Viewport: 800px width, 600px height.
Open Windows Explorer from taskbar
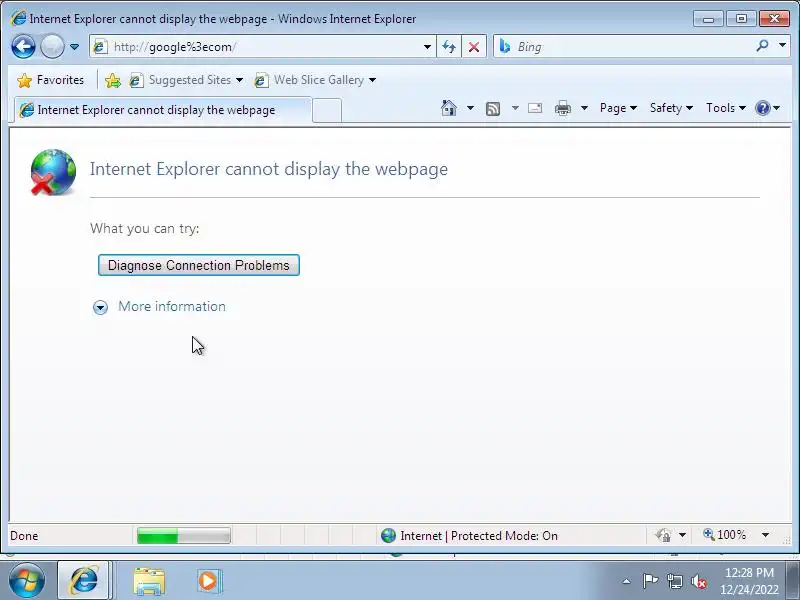pyautogui.click(x=149, y=581)
